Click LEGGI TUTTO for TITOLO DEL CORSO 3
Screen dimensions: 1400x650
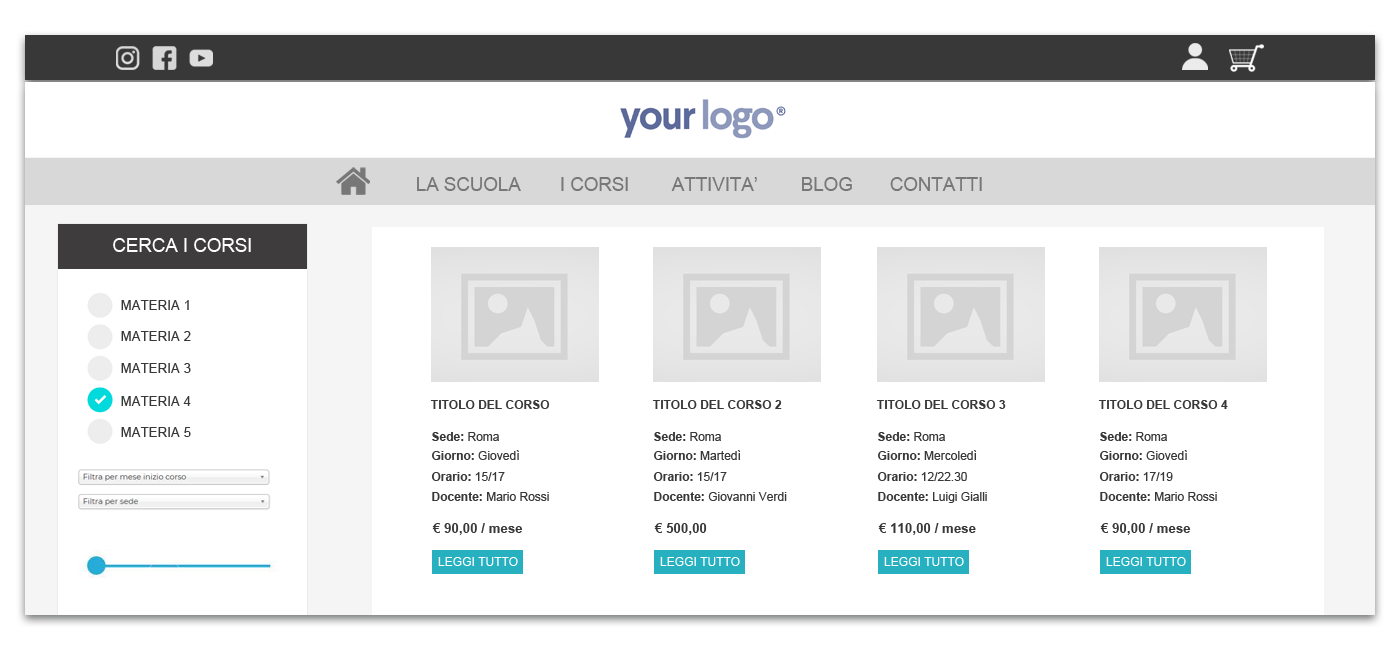(923, 562)
